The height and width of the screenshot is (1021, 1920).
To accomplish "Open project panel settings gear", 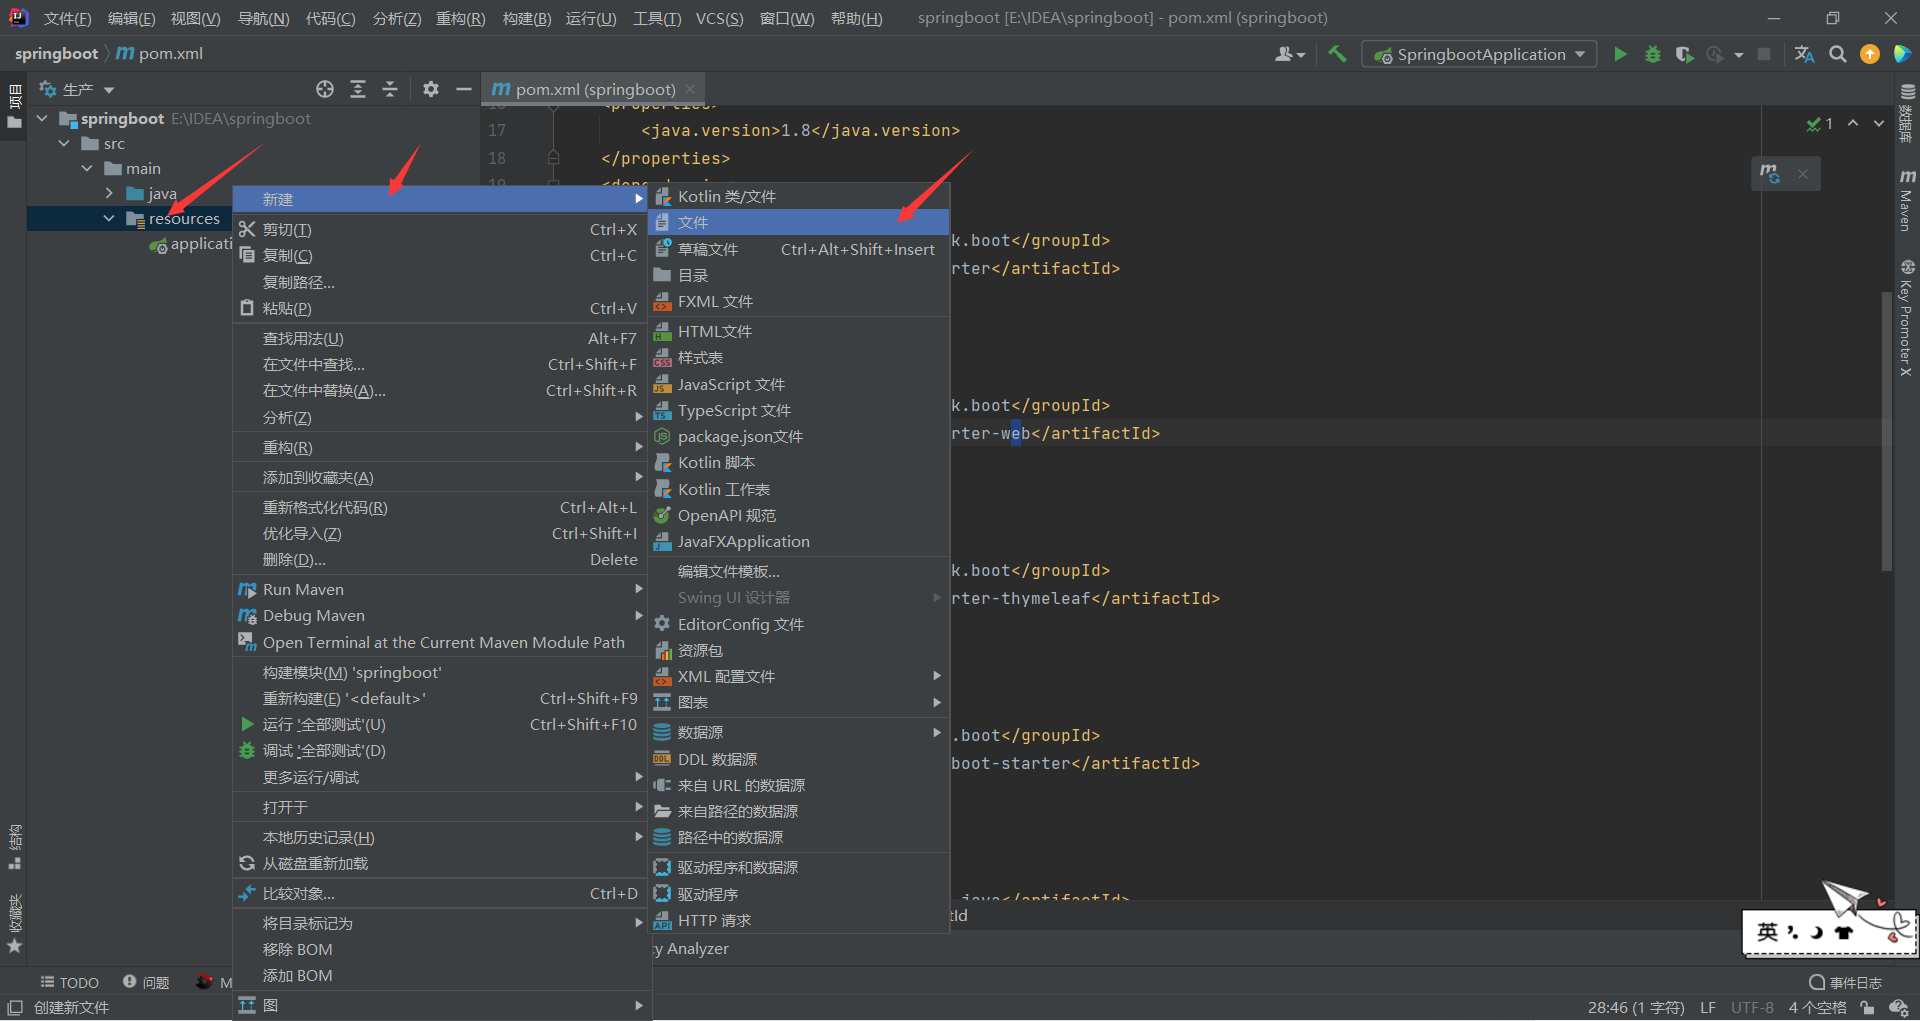I will [x=431, y=89].
